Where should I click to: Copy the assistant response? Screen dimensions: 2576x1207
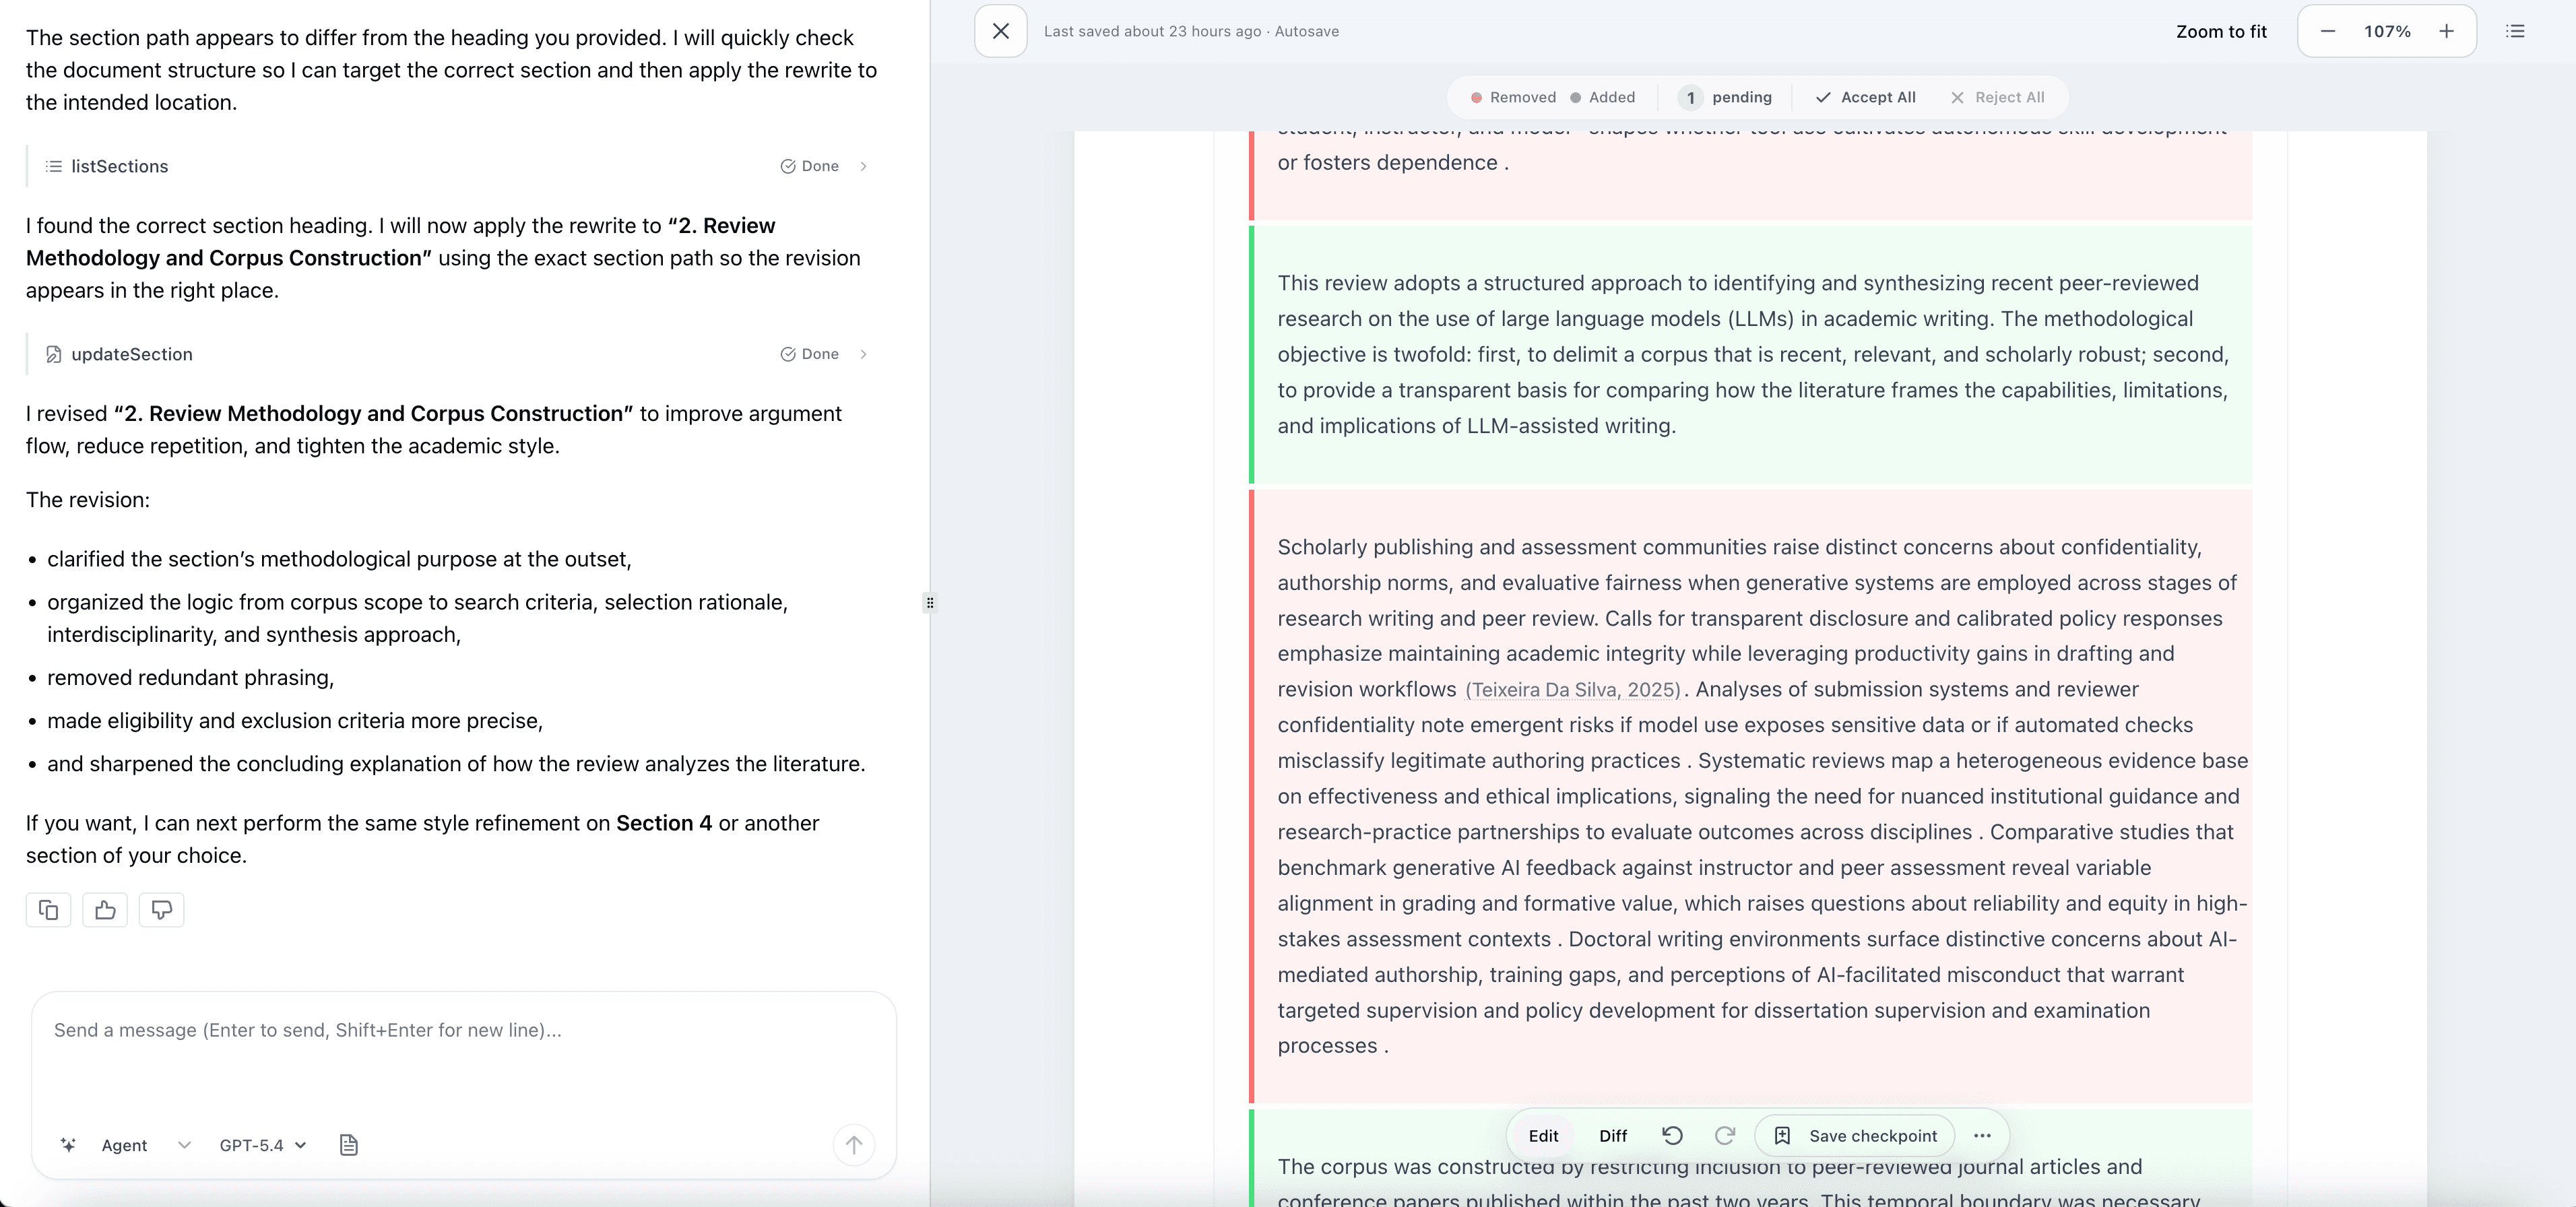[x=48, y=910]
